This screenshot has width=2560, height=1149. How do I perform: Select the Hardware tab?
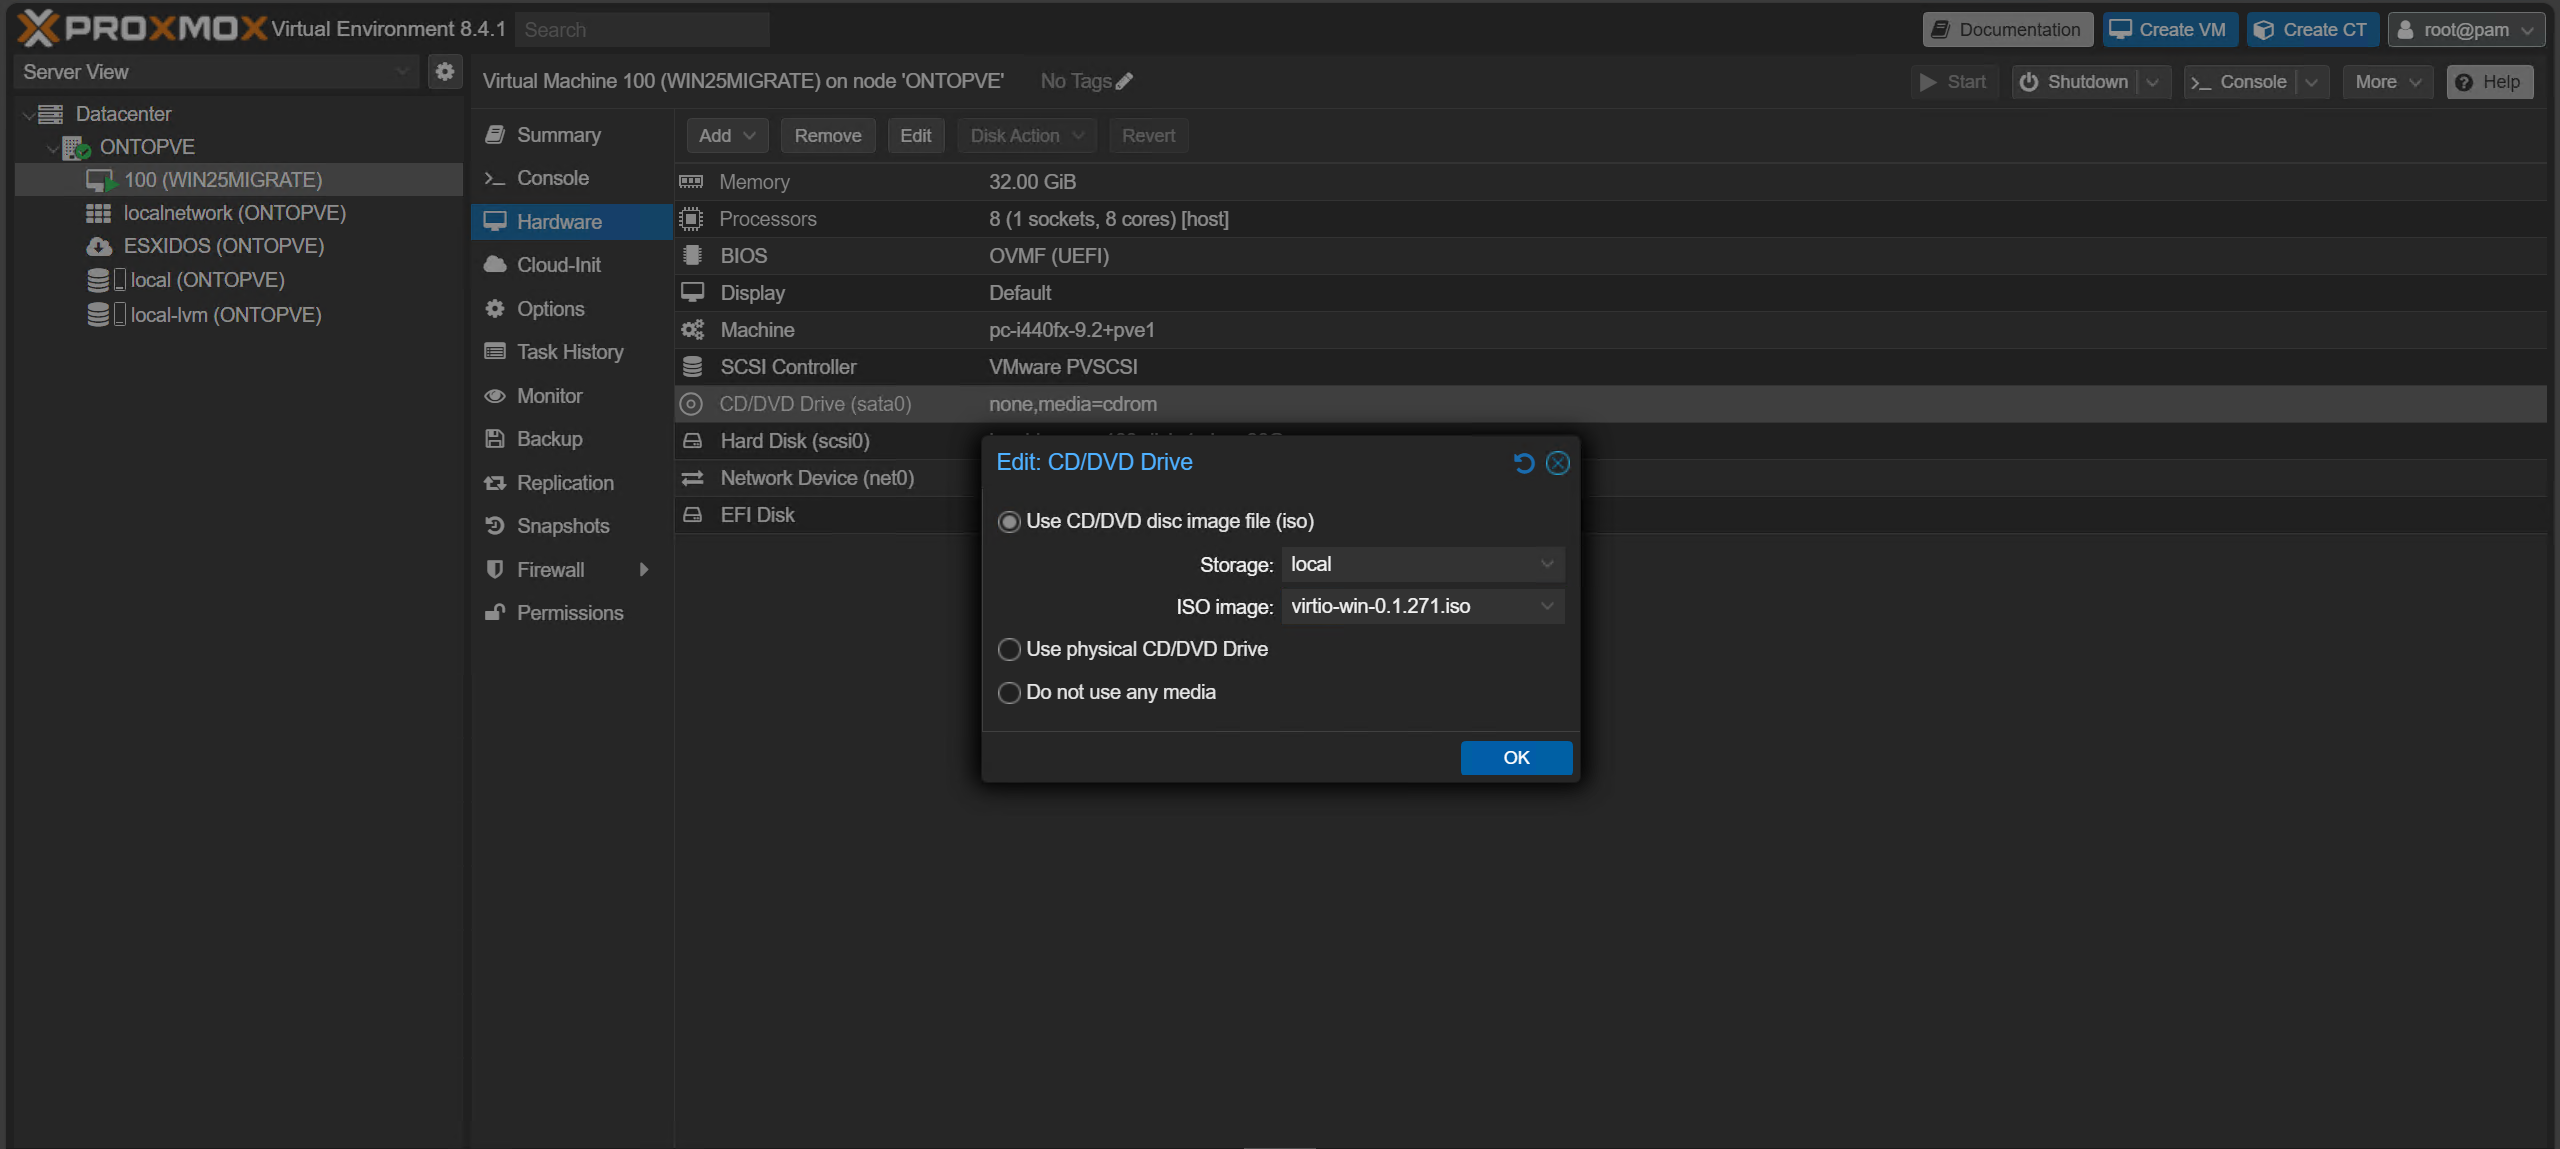(x=572, y=222)
